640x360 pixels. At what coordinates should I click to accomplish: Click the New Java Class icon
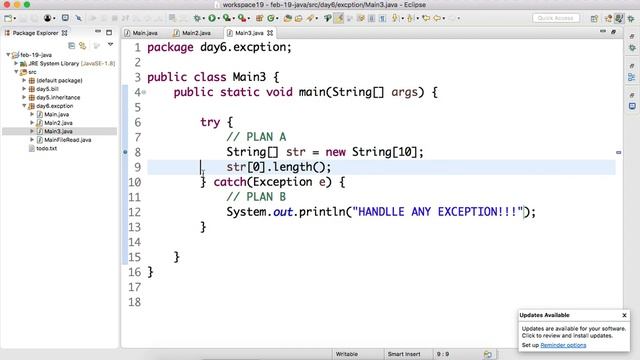point(271,18)
